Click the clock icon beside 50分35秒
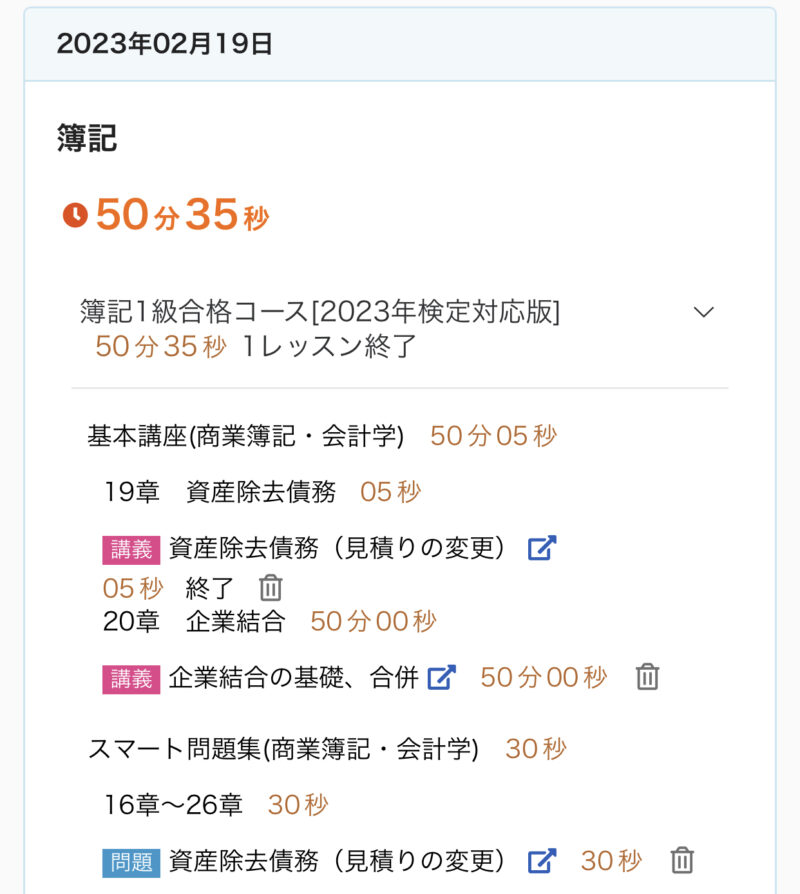Screen dimensions: 800x894 coord(75,215)
